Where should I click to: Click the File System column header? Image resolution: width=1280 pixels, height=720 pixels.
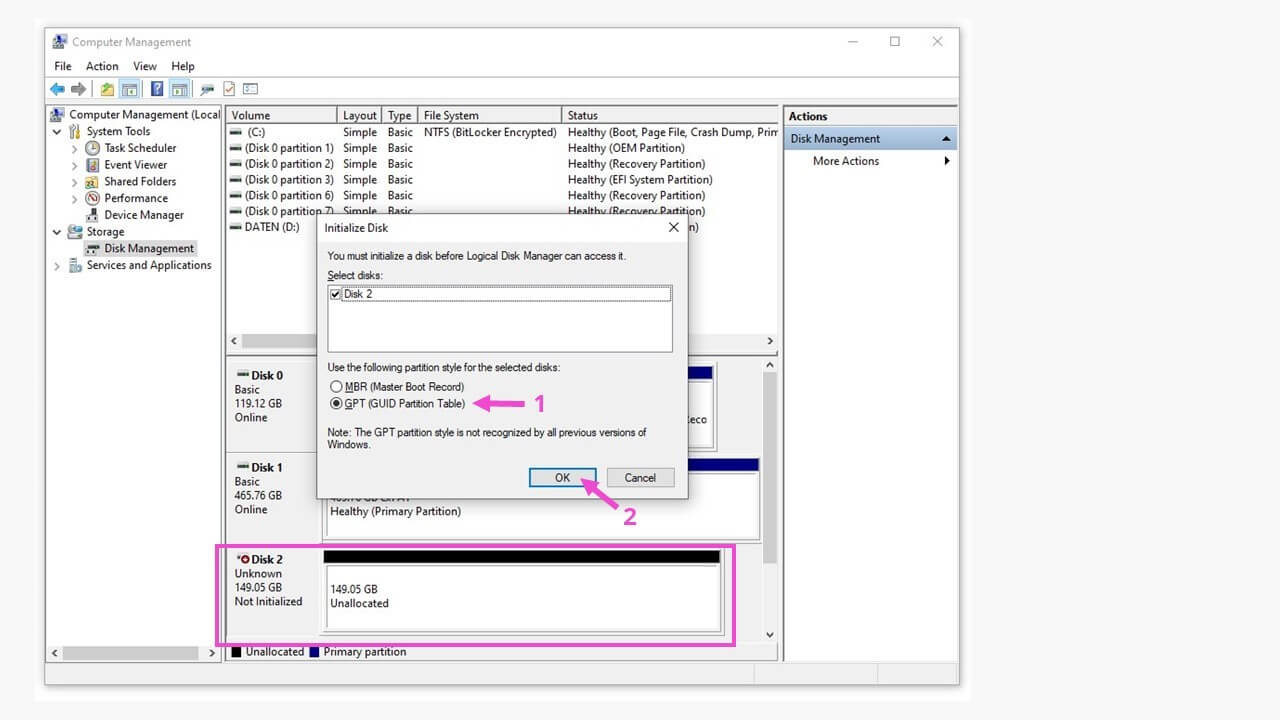[x=490, y=116]
